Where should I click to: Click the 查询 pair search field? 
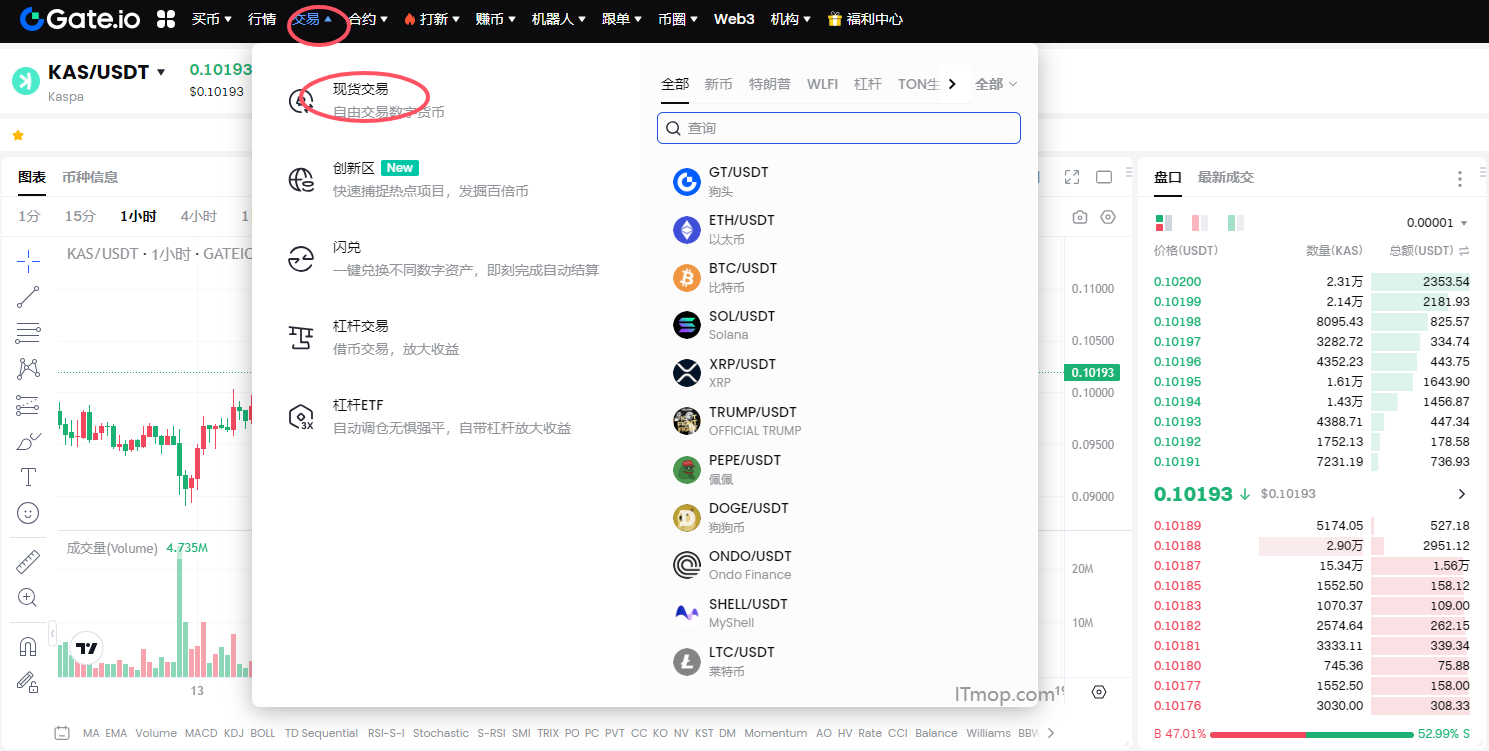[839, 128]
